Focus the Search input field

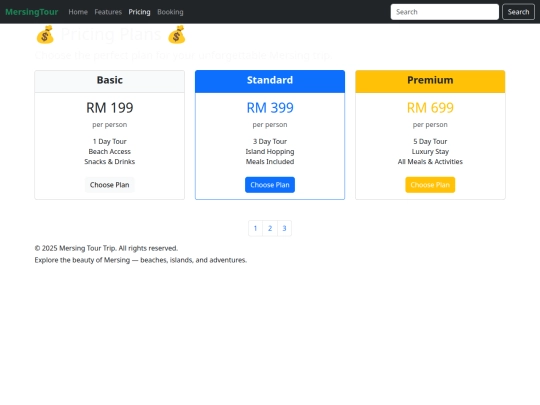click(445, 12)
